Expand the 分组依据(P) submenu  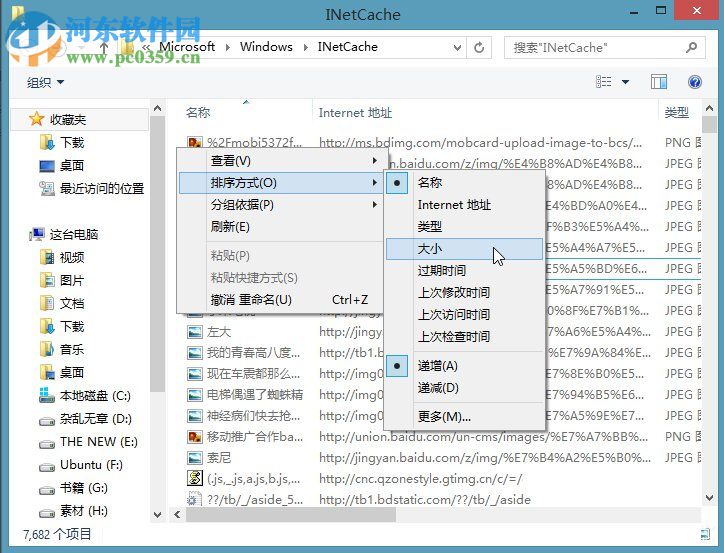pyautogui.click(x=283, y=204)
